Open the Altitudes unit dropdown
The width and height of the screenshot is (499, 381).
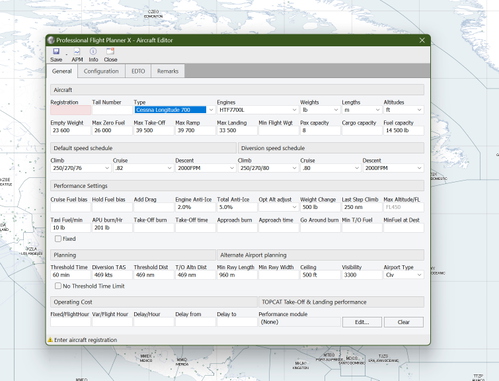coord(419,110)
